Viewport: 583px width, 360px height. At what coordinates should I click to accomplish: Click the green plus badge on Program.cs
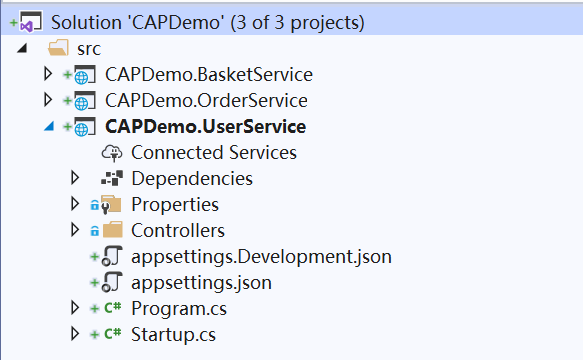click(95, 308)
